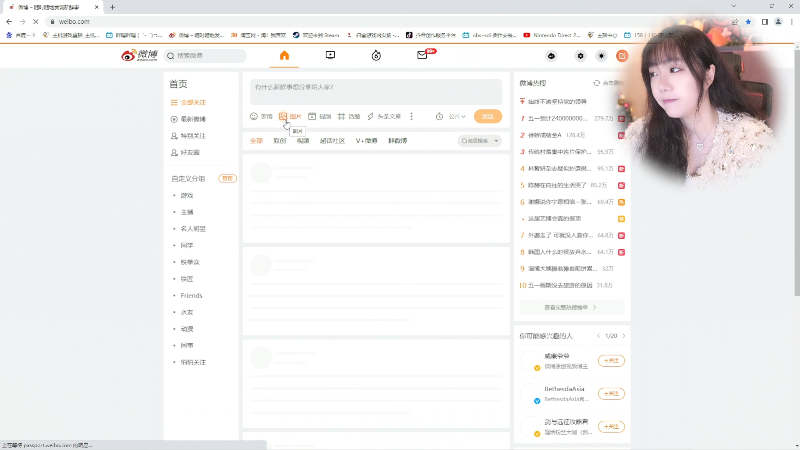
Task: Click the Weibo search box
Action: coord(206,56)
